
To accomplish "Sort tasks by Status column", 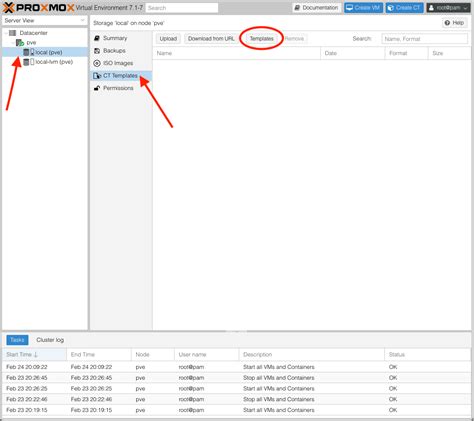I will (x=428, y=354).
